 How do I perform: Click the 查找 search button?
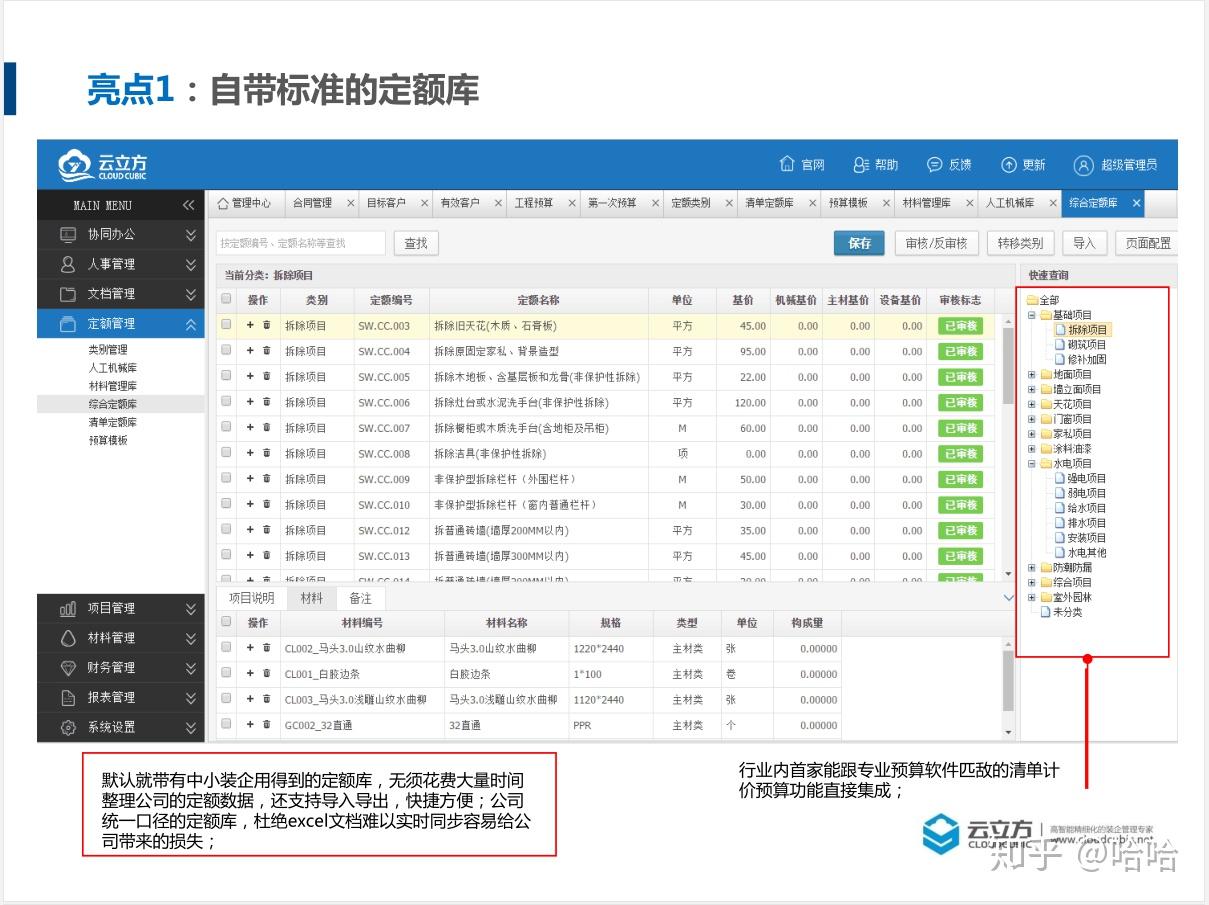point(416,243)
